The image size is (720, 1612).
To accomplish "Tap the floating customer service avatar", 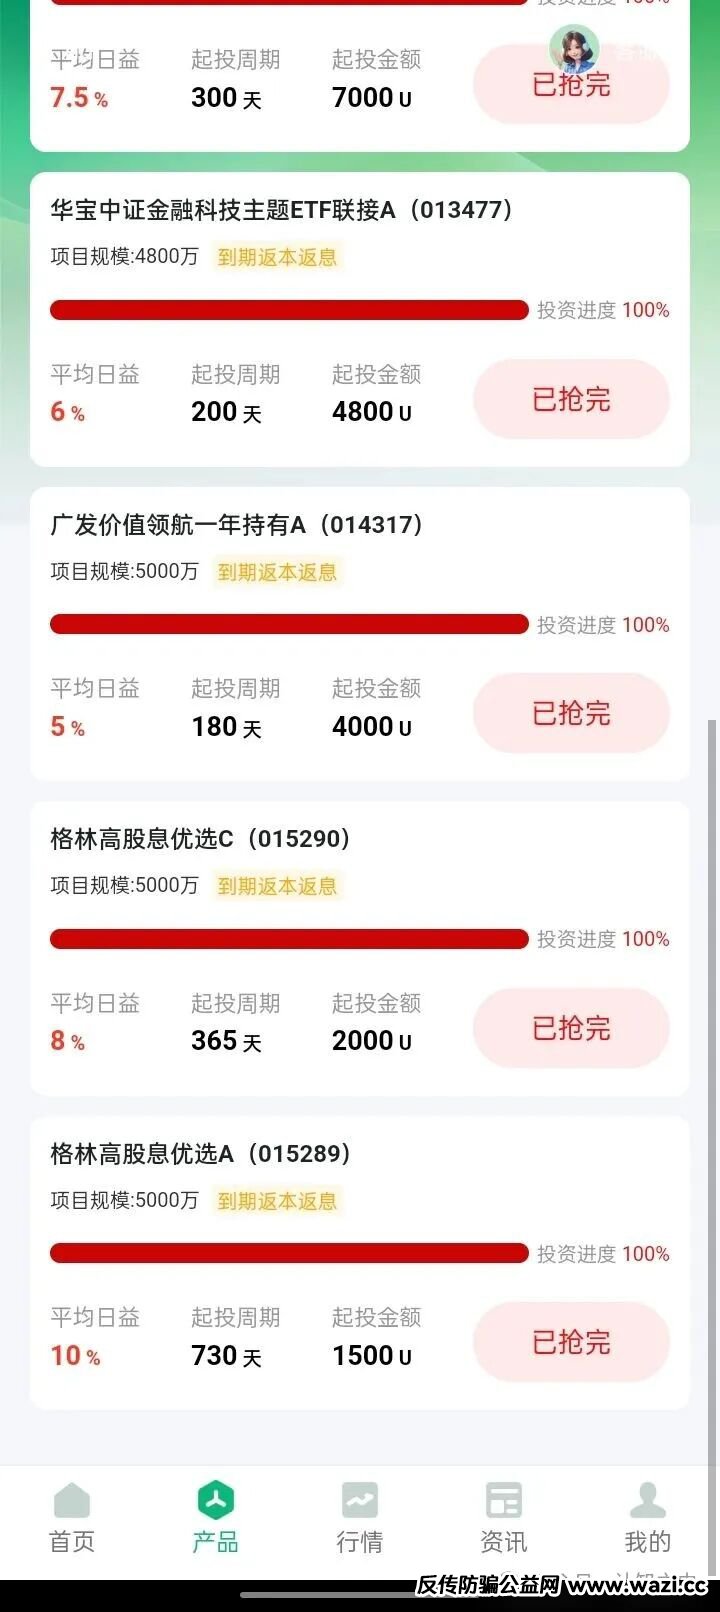I will coord(574,48).
